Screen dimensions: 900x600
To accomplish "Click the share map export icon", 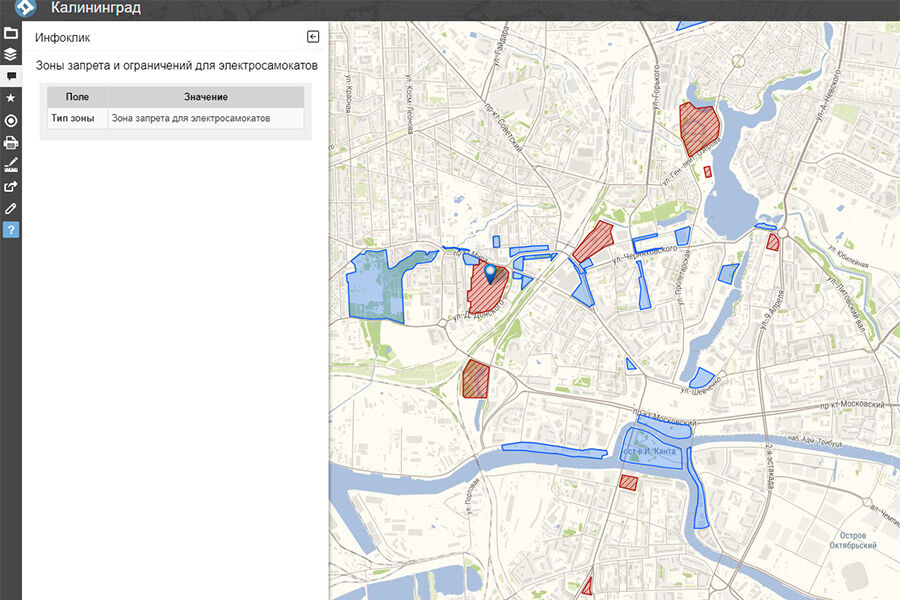I will pyautogui.click(x=11, y=186).
